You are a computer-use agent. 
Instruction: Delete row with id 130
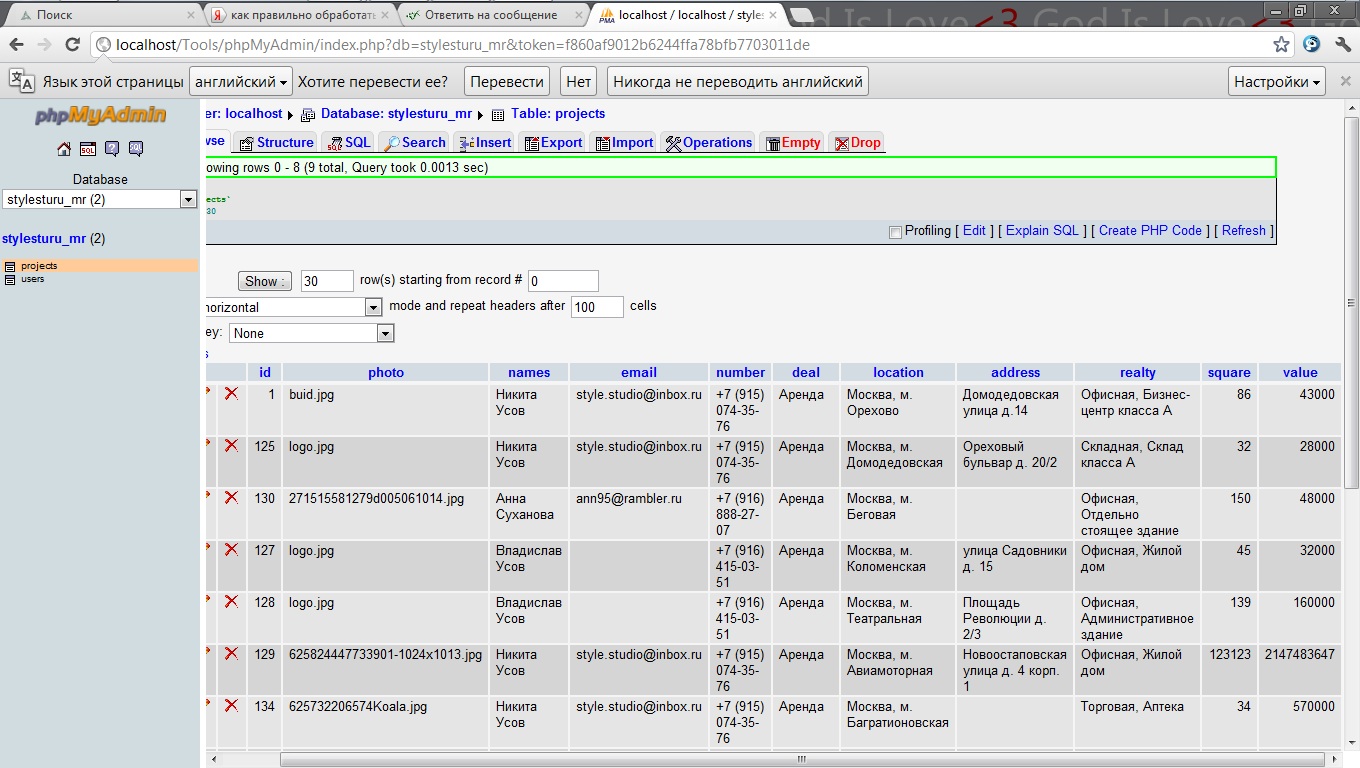coord(231,498)
